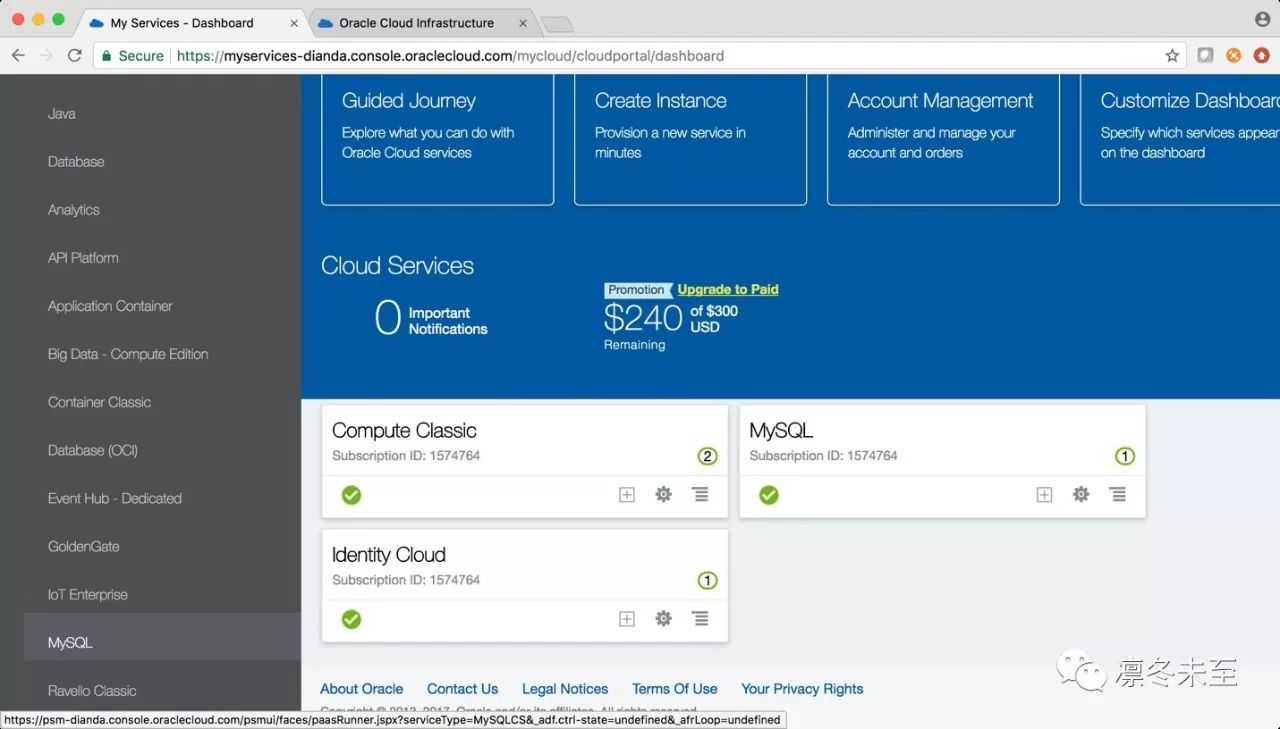The width and height of the screenshot is (1280, 729).
Task: Click the $240 remaining balance
Action: 643,318
